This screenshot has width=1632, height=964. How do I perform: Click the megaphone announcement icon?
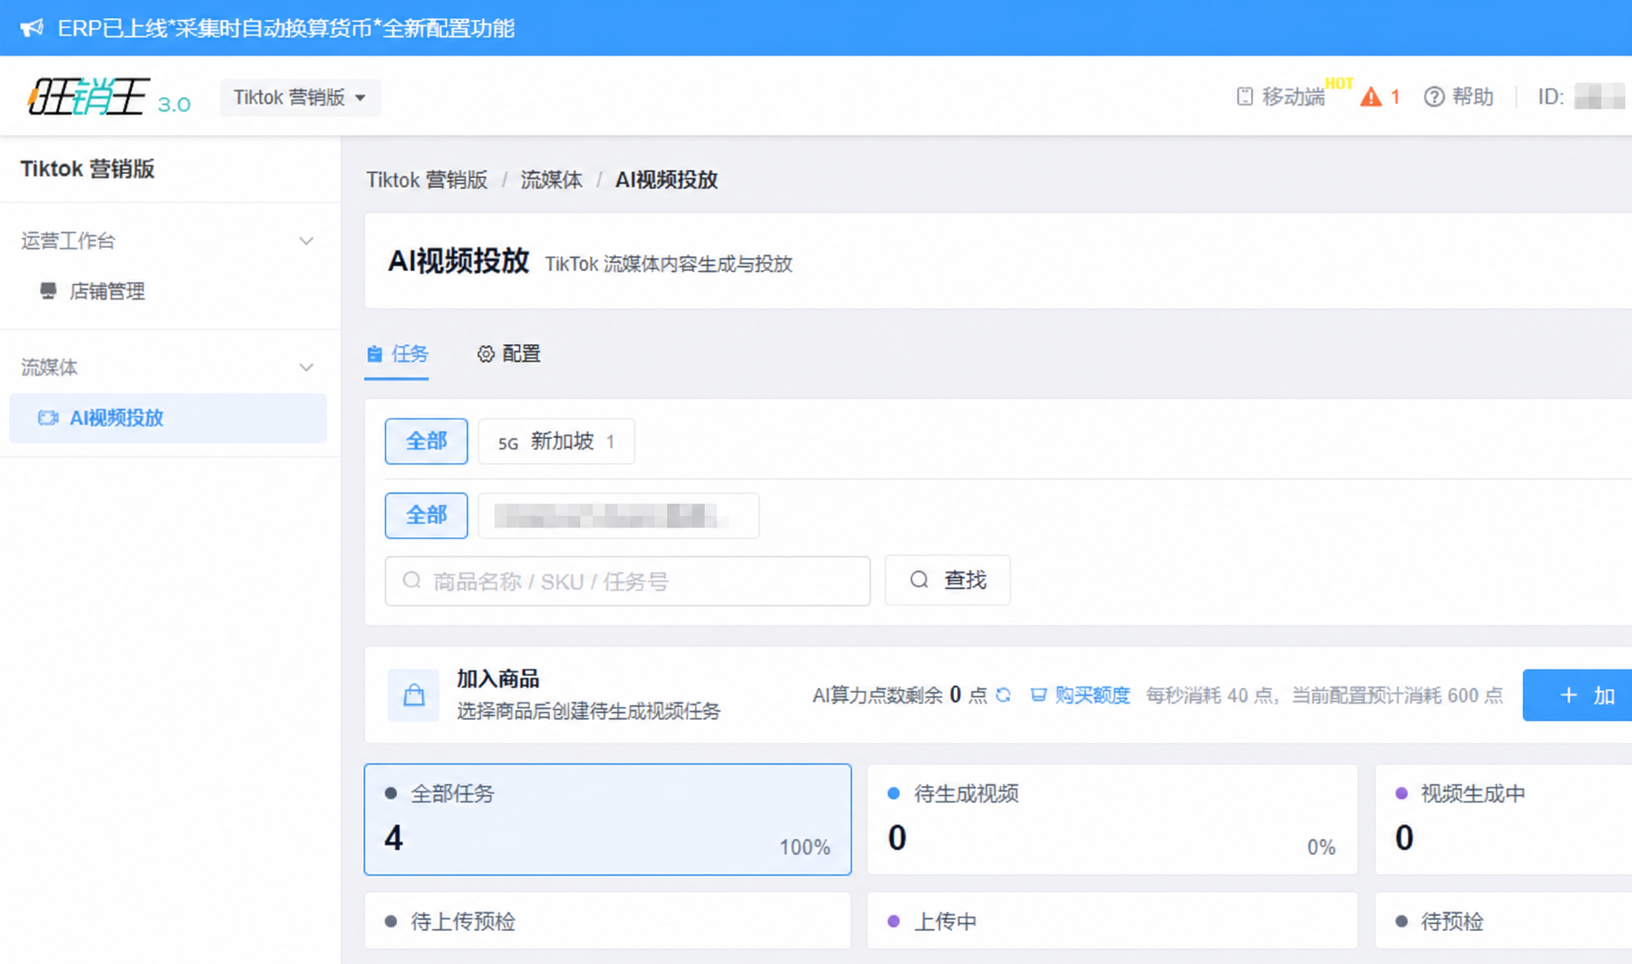pyautogui.click(x=32, y=28)
